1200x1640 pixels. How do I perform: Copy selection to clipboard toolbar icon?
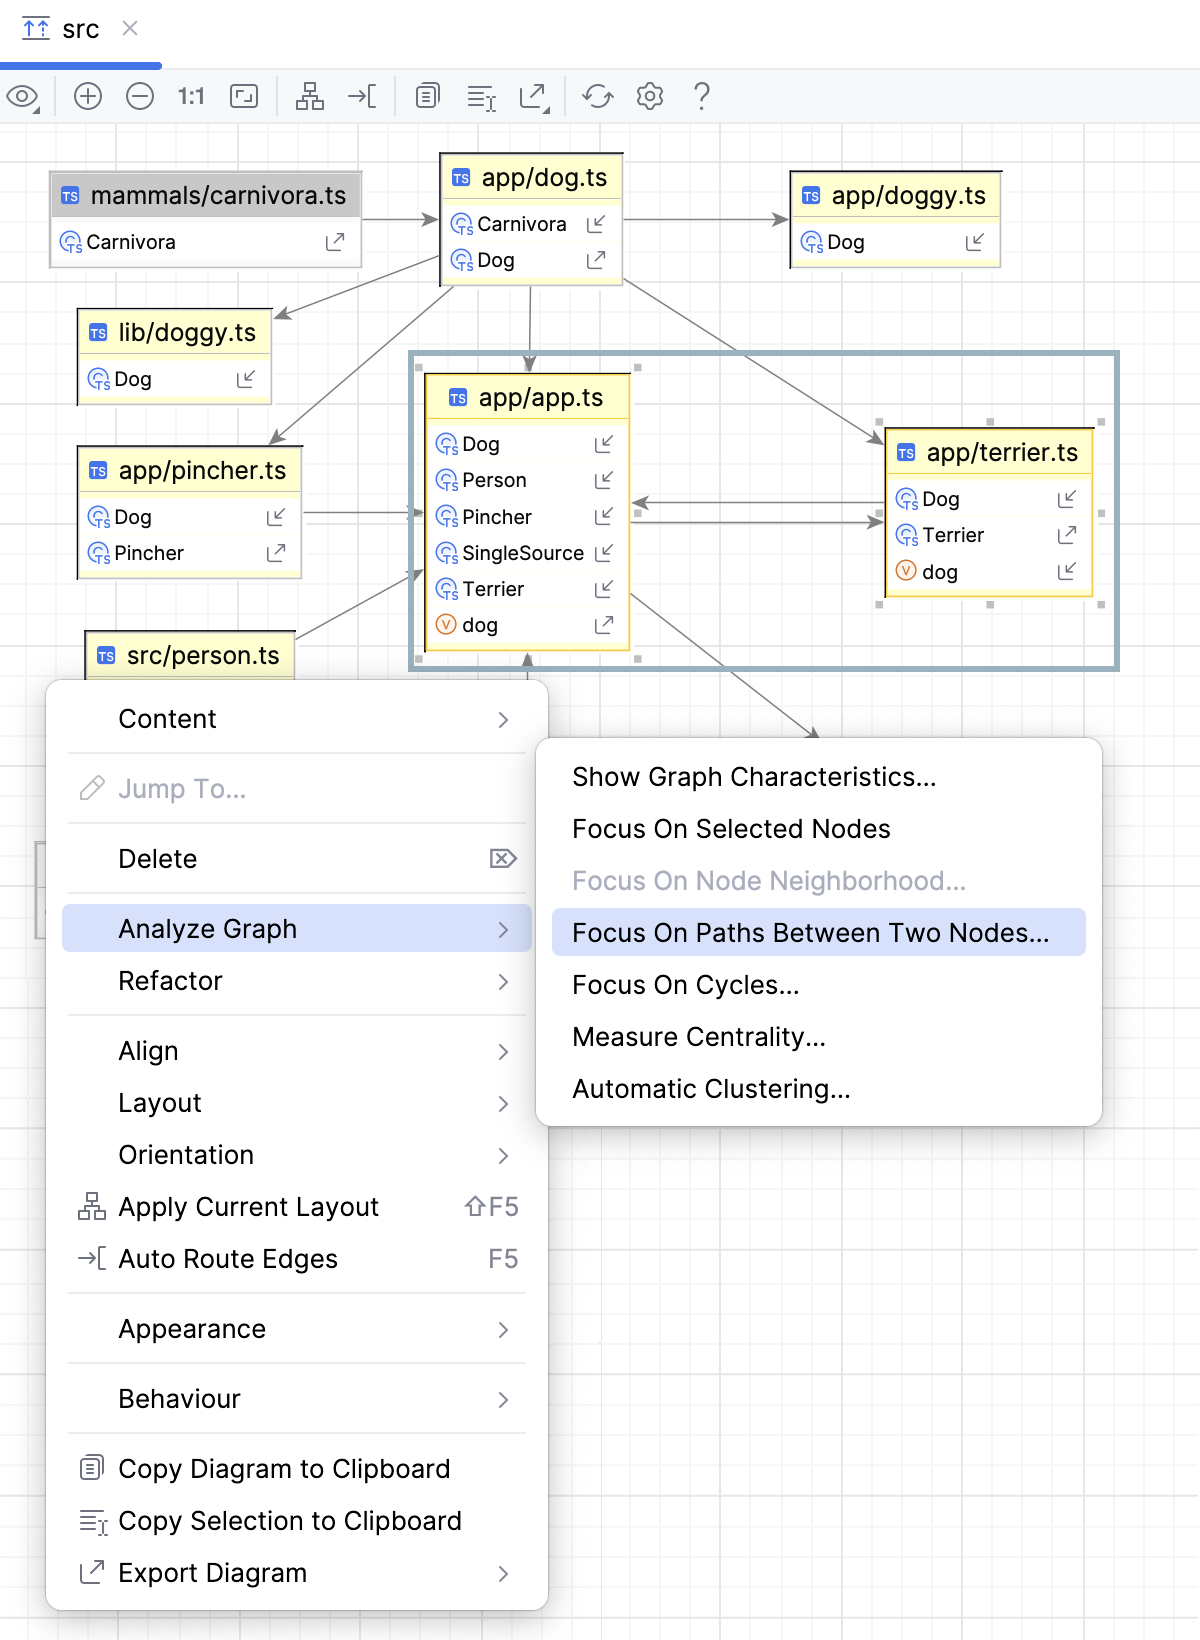[x=482, y=97]
